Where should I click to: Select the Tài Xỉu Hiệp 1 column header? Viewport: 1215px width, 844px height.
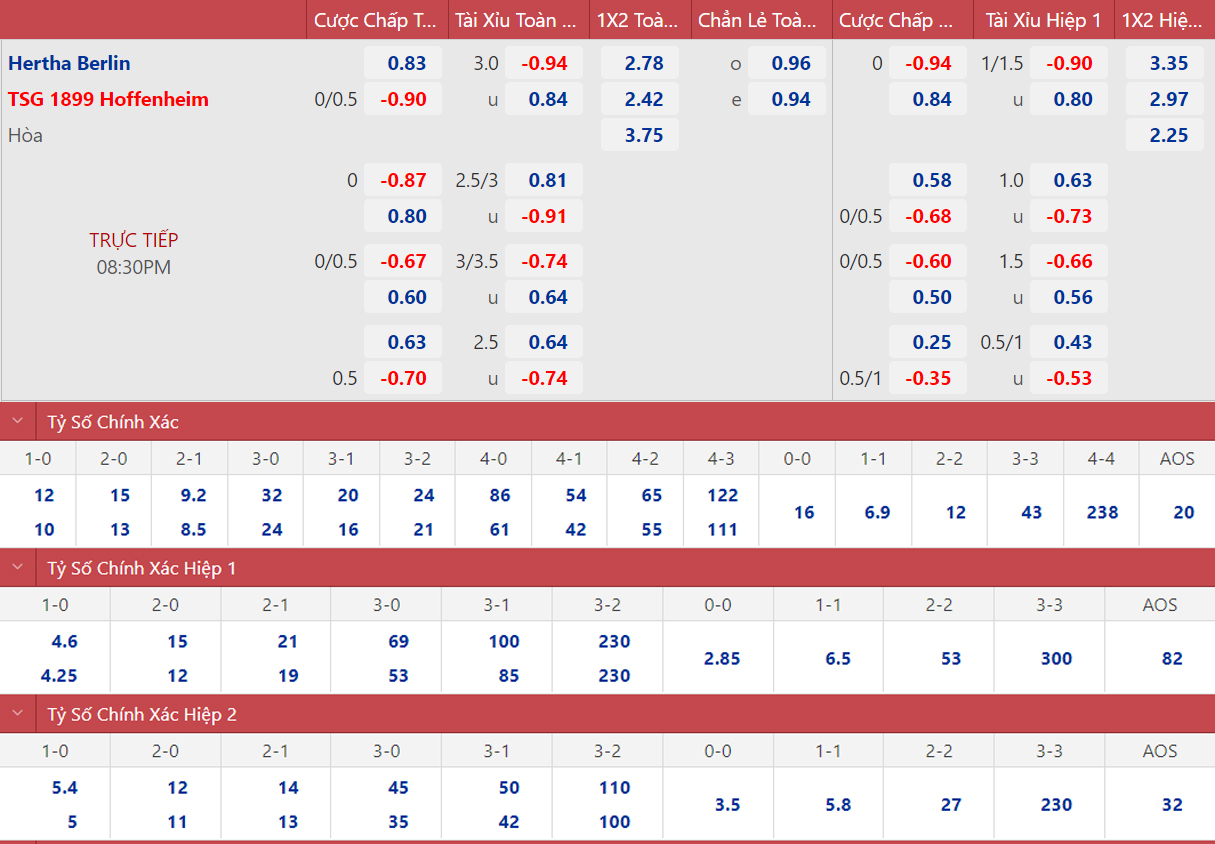pyautogui.click(x=1043, y=20)
